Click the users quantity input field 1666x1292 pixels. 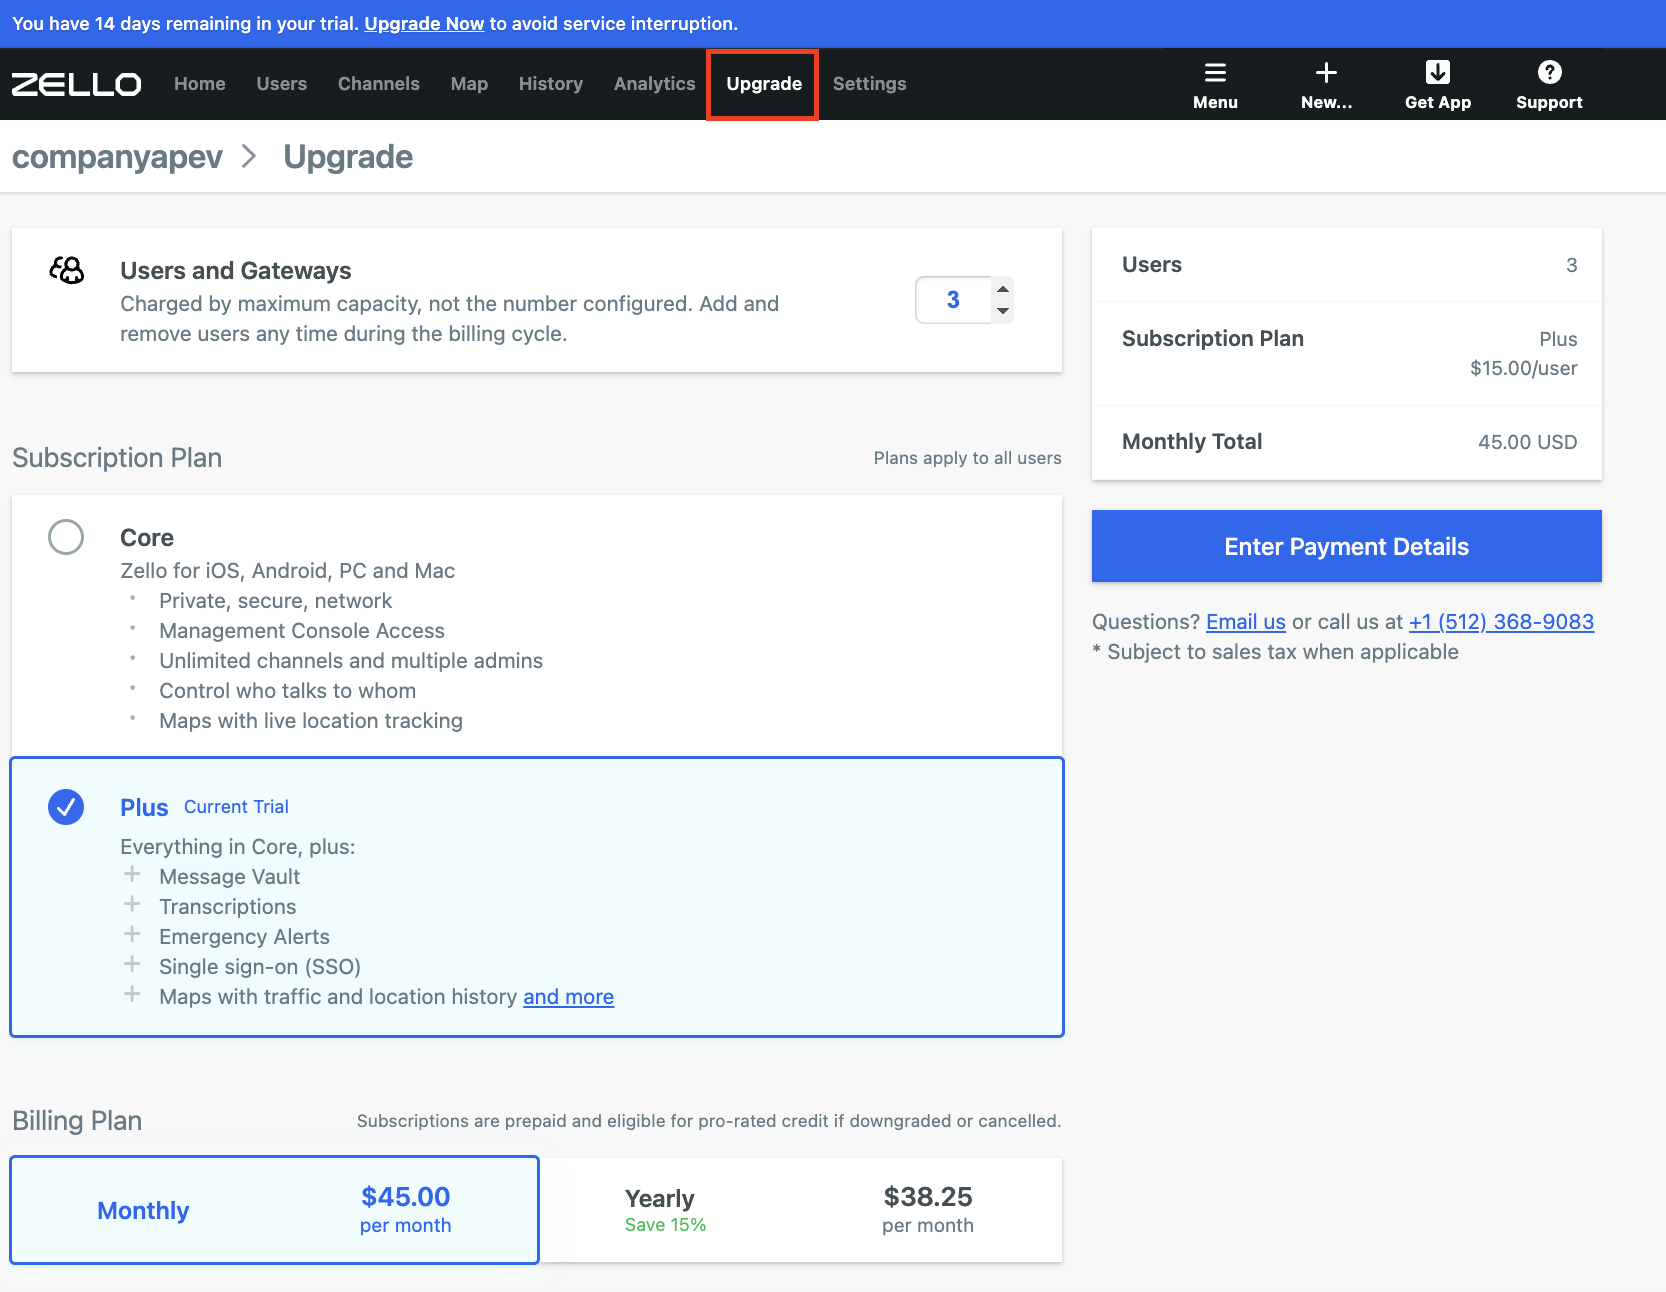coord(953,300)
